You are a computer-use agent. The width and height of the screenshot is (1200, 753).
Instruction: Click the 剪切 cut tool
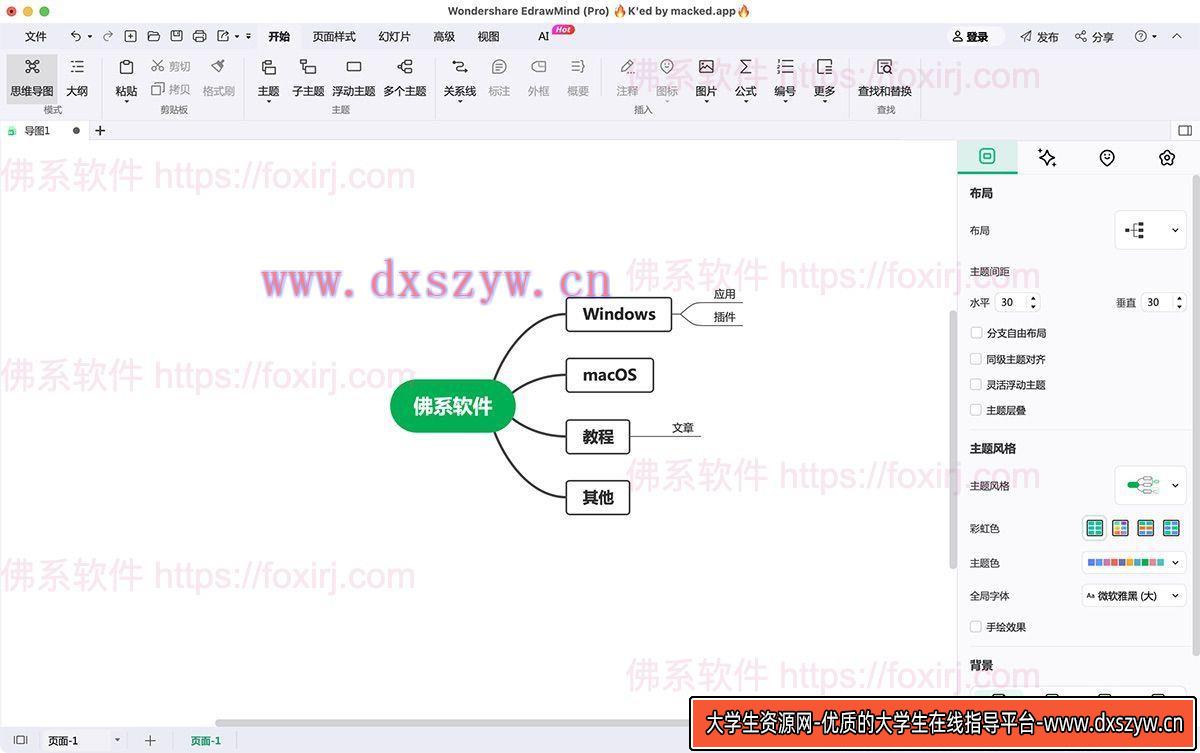click(171, 66)
